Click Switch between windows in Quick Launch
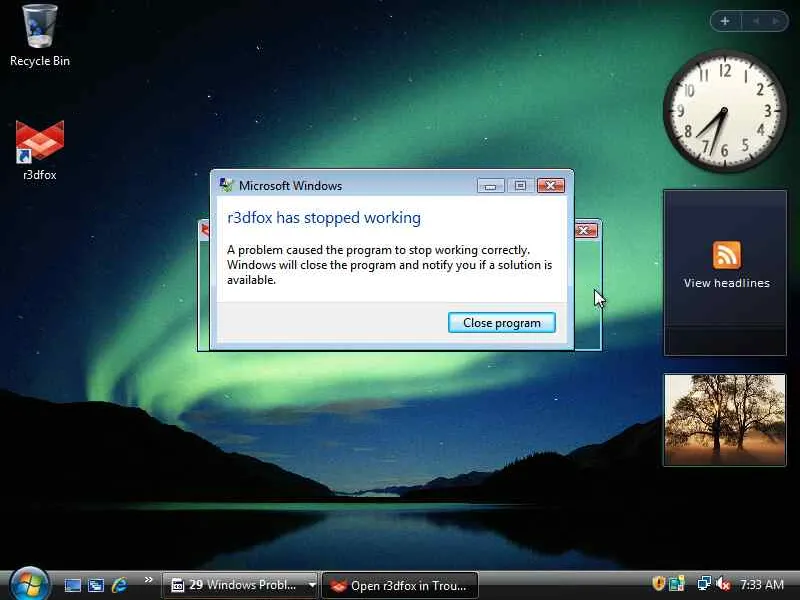Viewport: 800px width, 600px height. [95, 585]
